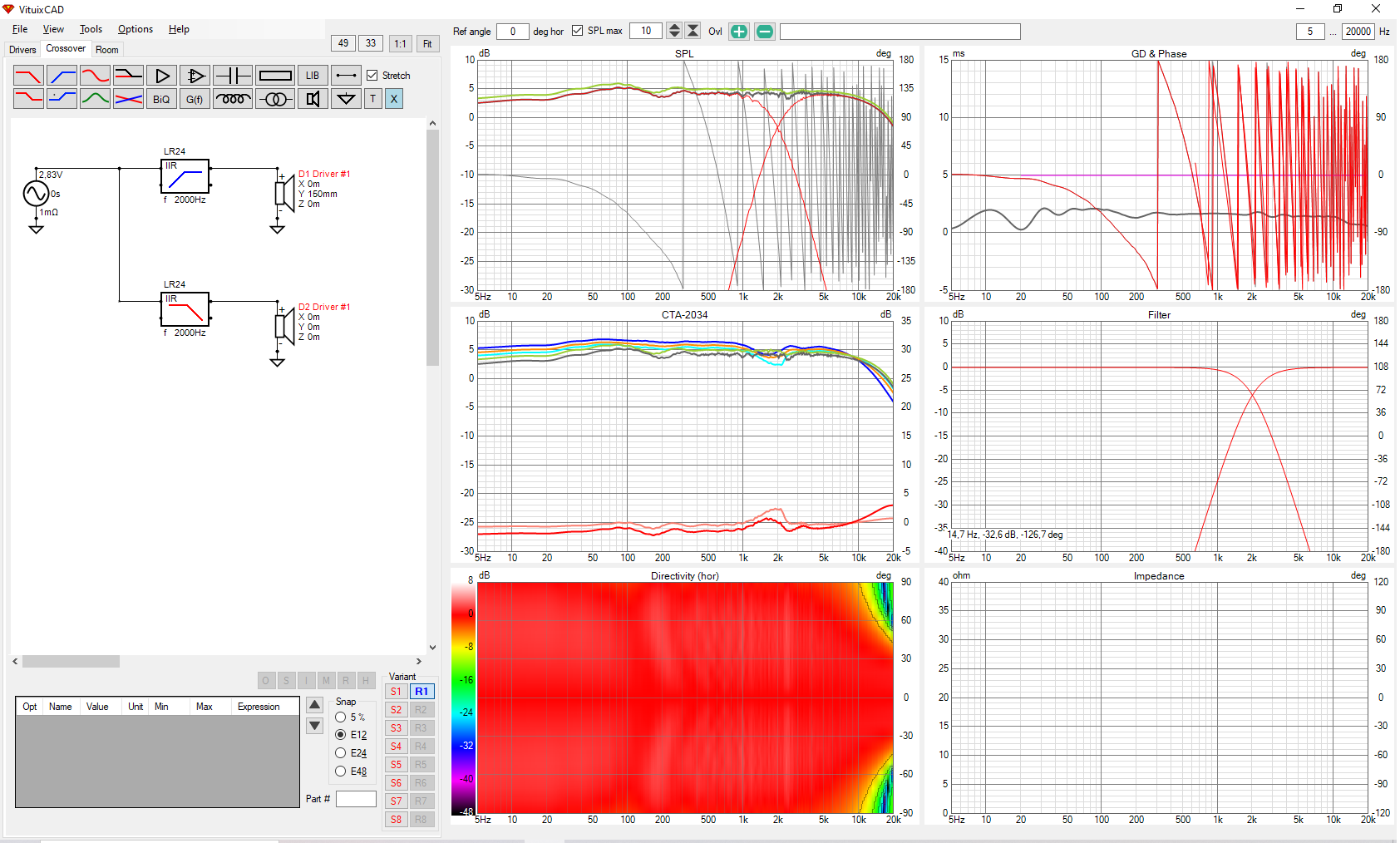Add a resistor from the component toolbar
The width and height of the screenshot is (1400, 843).
(x=274, y=75)
